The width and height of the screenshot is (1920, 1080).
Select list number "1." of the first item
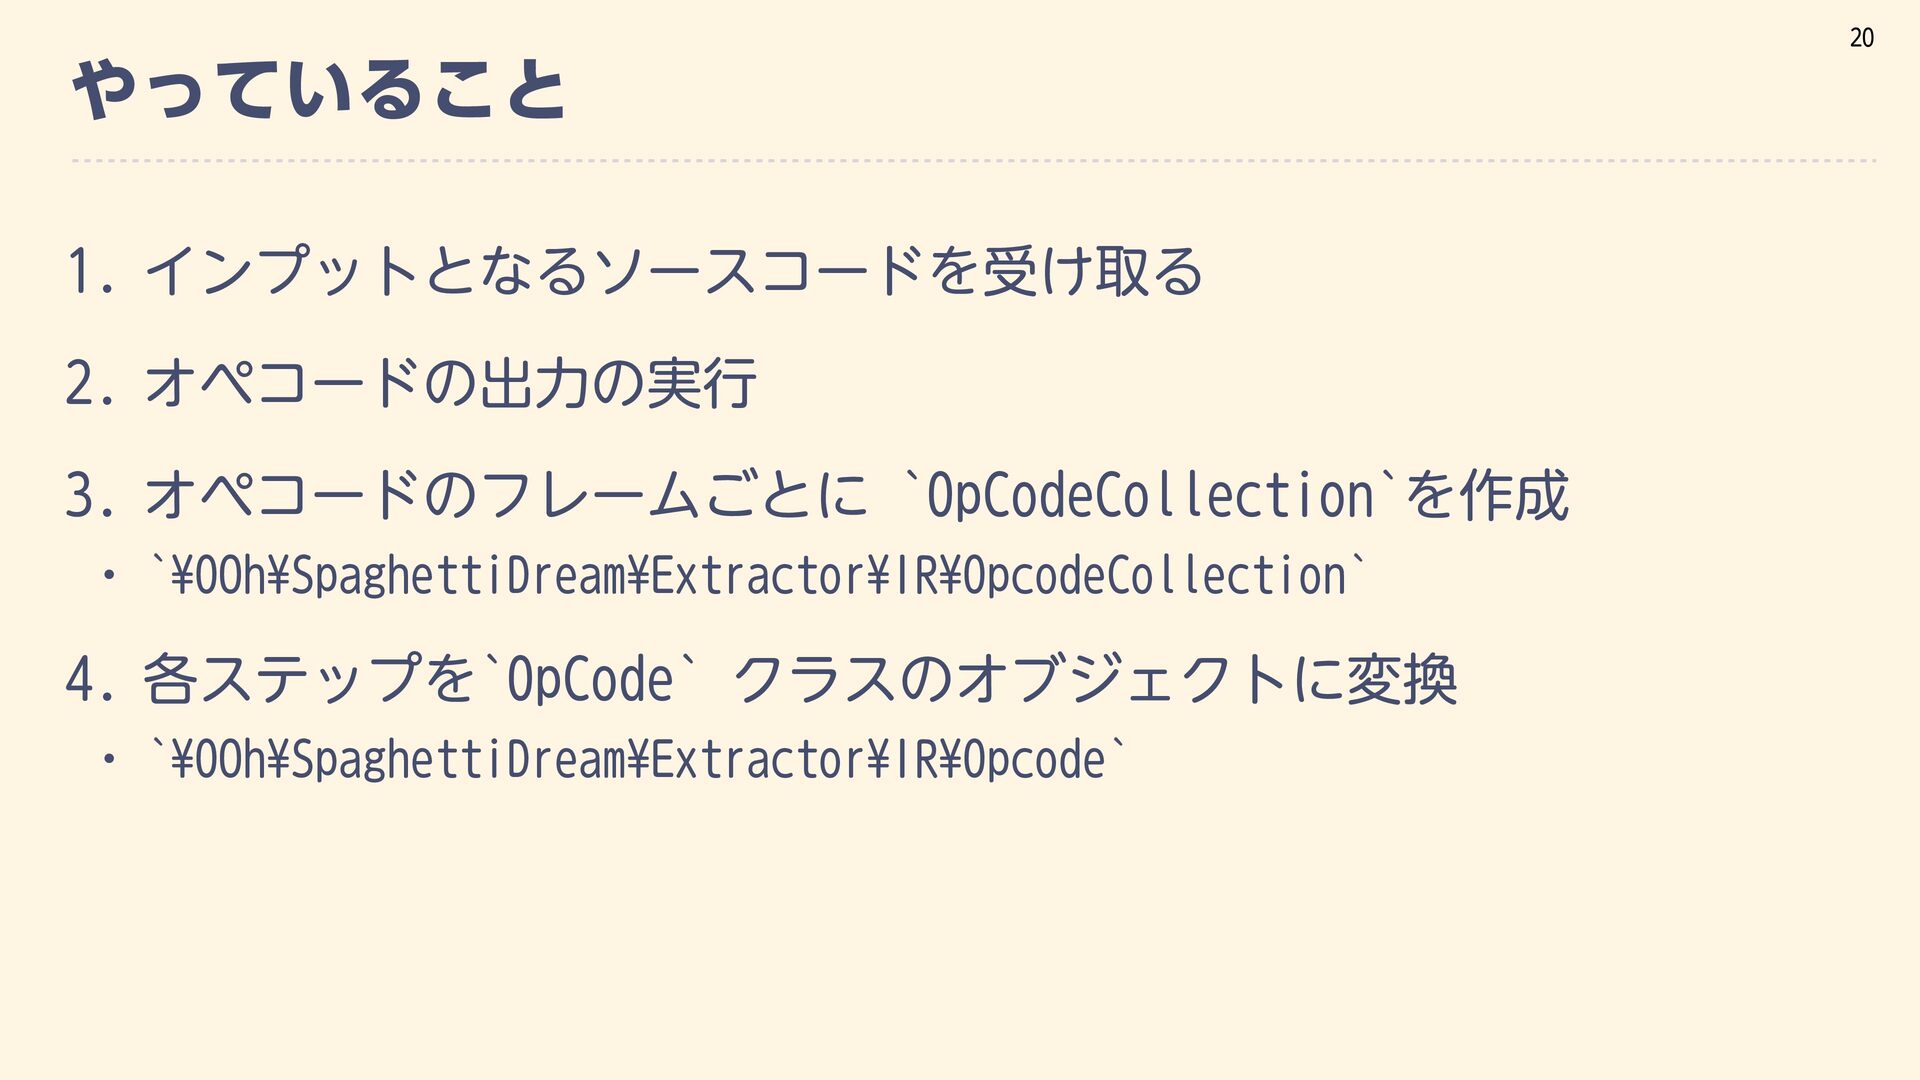coord(88,272)
